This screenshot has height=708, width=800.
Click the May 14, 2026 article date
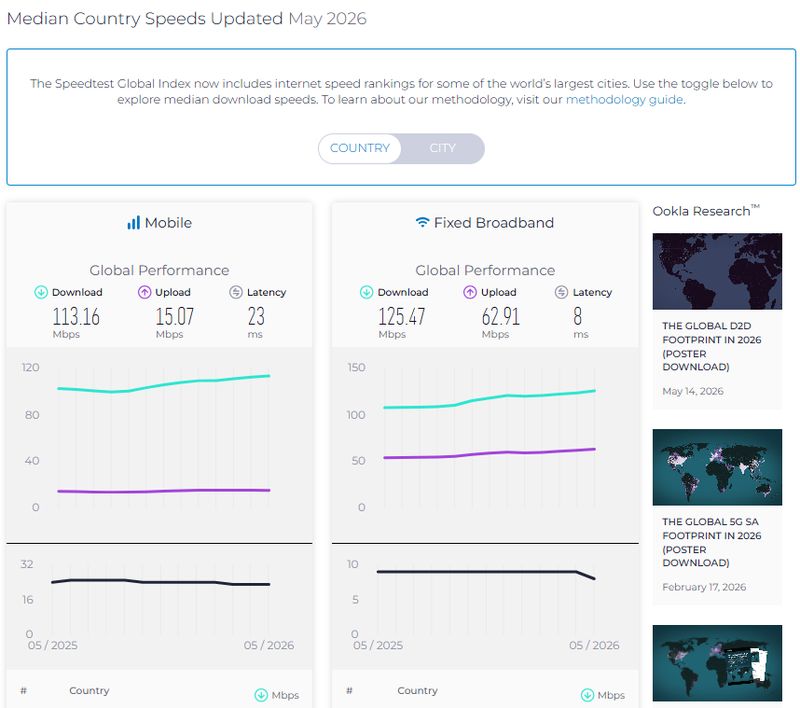click(x=693, y=391)
